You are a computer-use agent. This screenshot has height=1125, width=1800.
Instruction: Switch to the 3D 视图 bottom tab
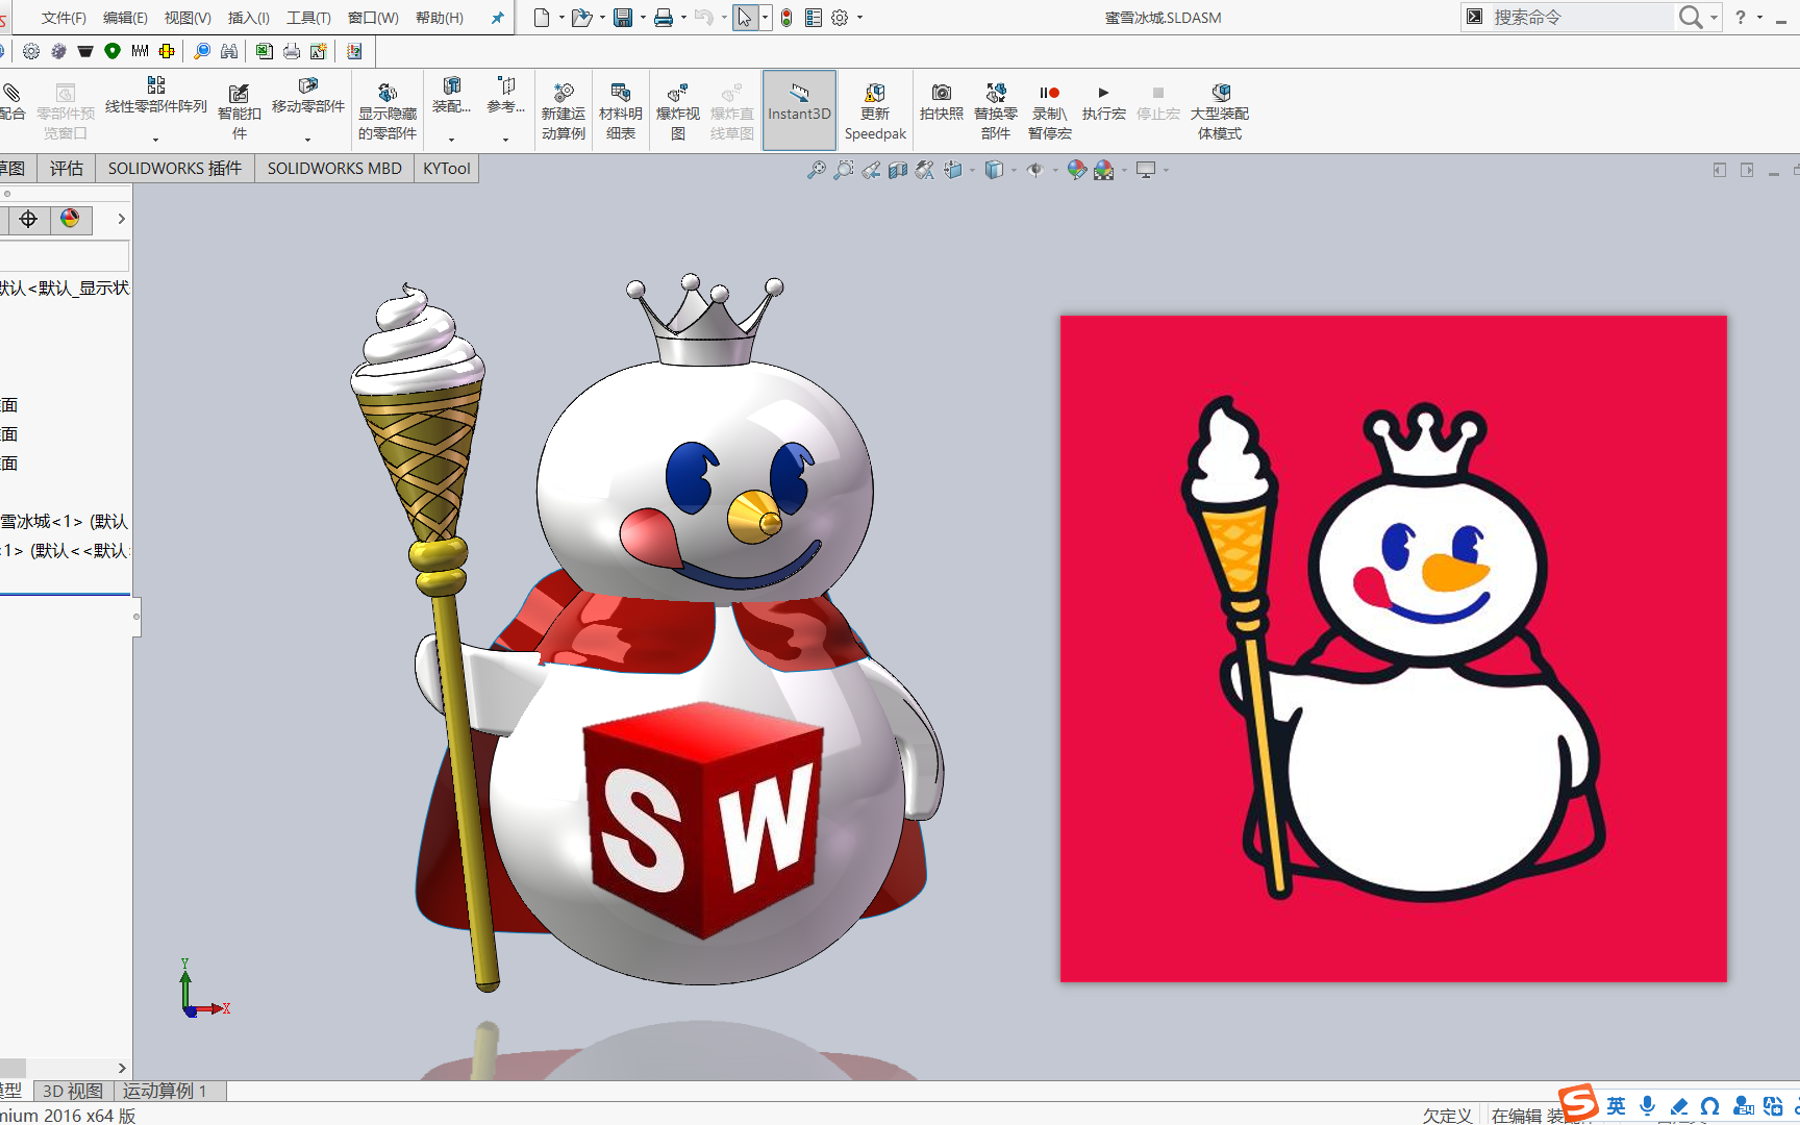click(x=73, y=1091)
